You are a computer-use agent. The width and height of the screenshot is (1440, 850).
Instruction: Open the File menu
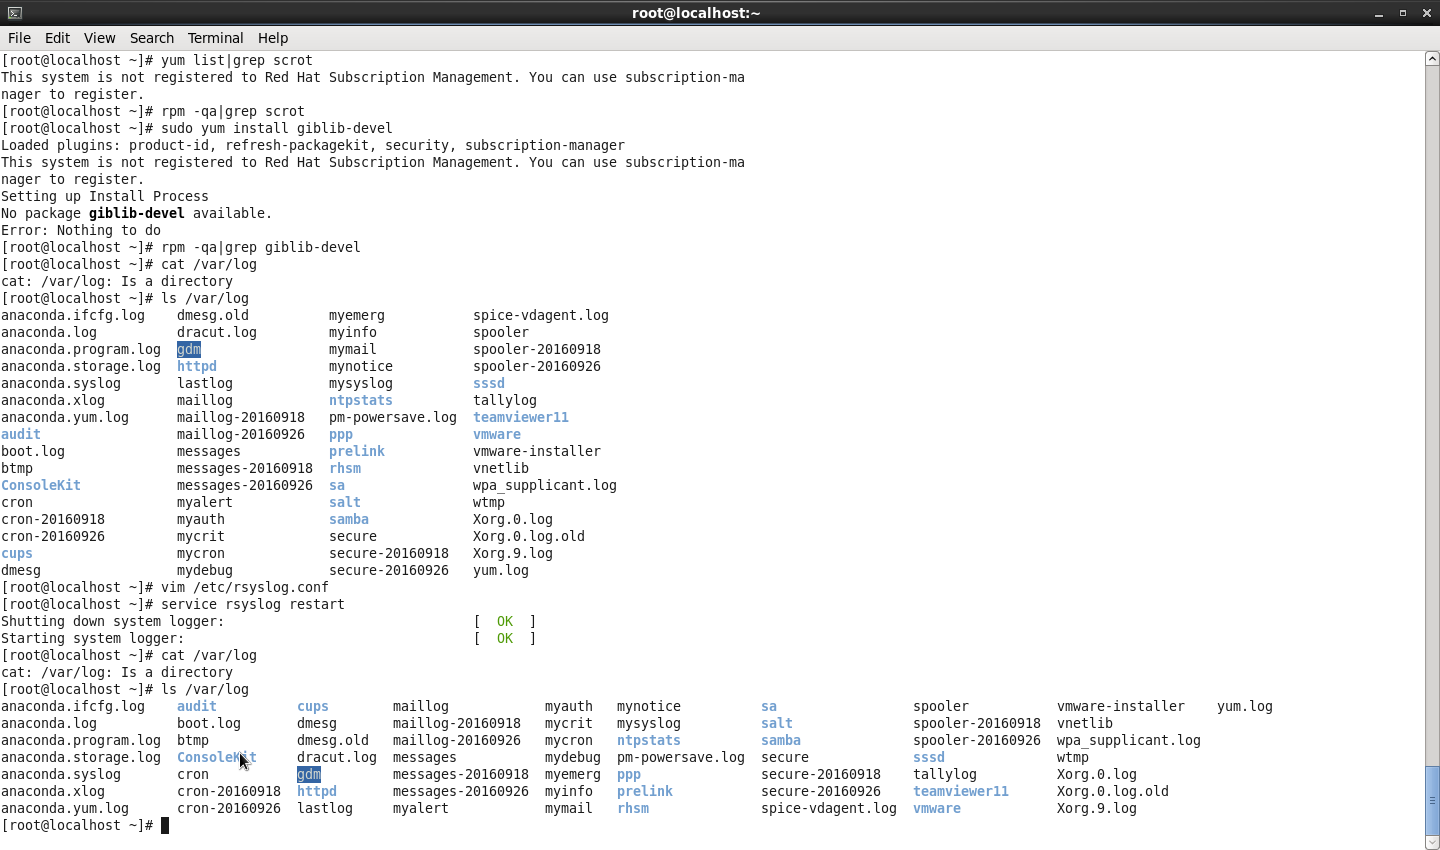[x=19, y=38]
